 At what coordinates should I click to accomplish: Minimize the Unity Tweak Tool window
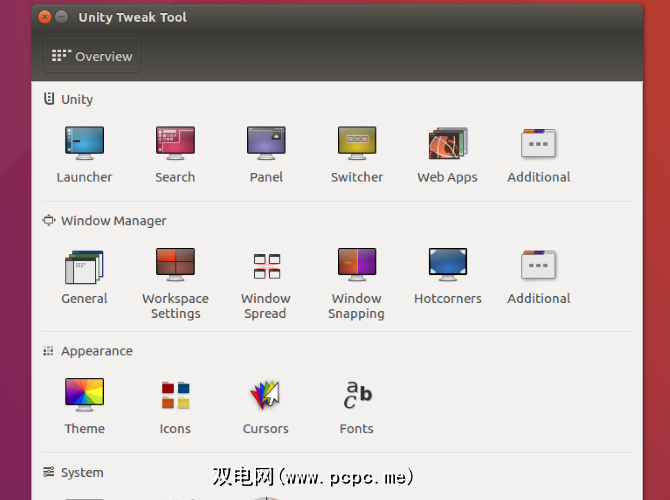pos(62,17)
